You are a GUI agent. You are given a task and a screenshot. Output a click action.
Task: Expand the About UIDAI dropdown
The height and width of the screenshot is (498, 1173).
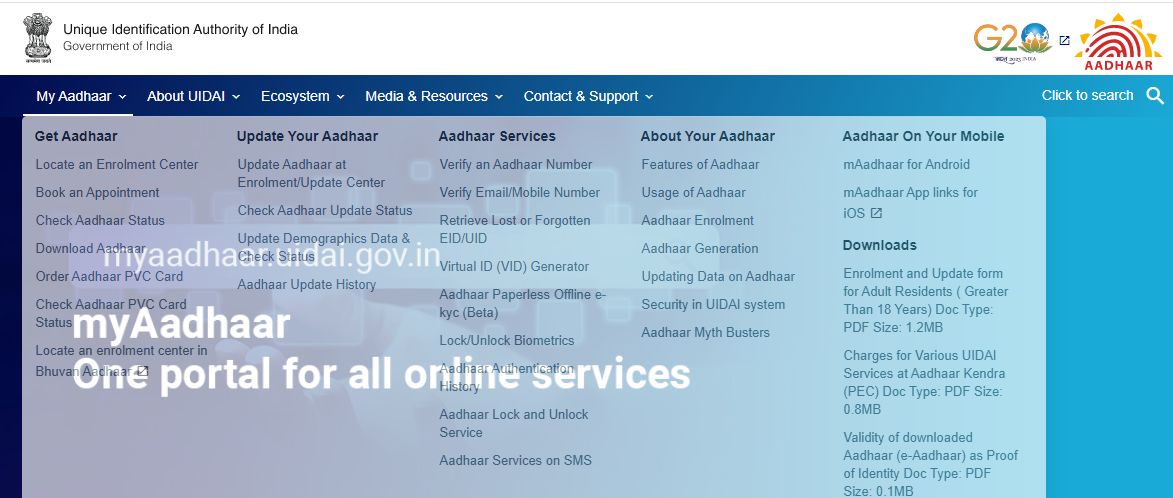point(193,96)
